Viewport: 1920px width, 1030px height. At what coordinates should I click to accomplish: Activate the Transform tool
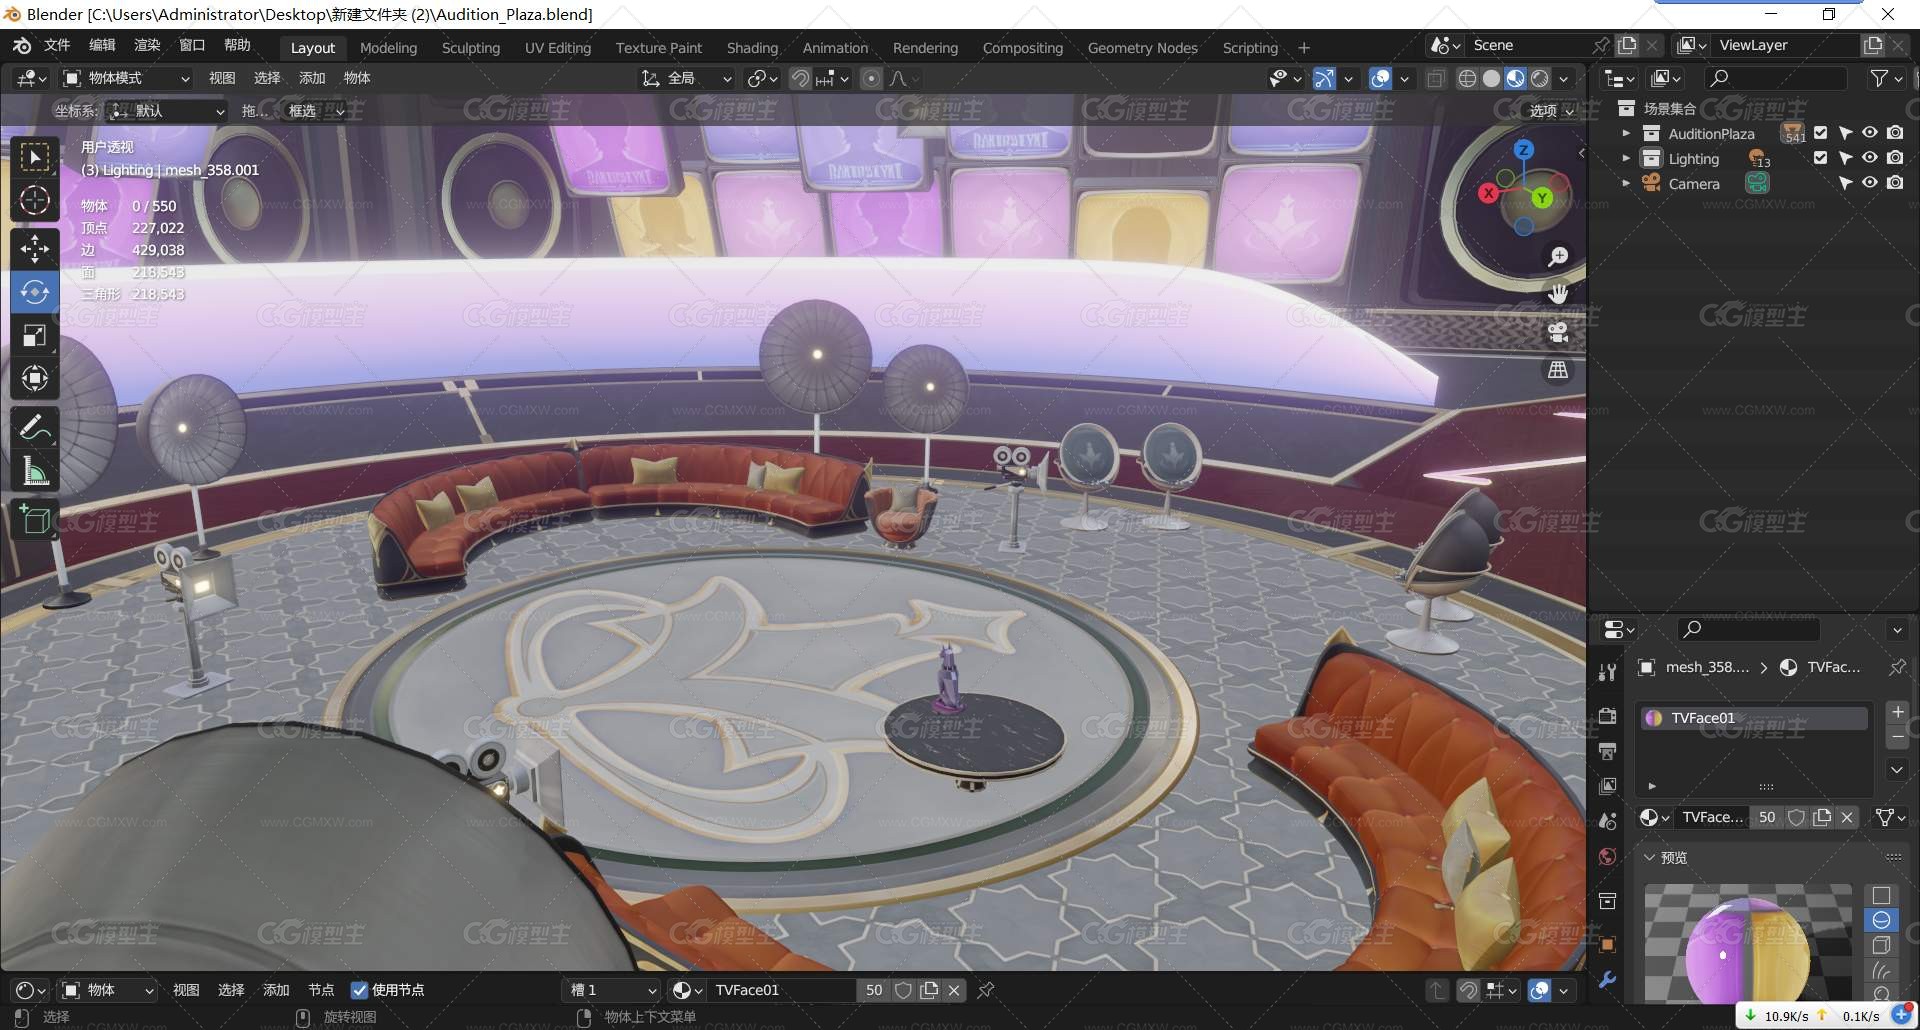tap(35, 379)
